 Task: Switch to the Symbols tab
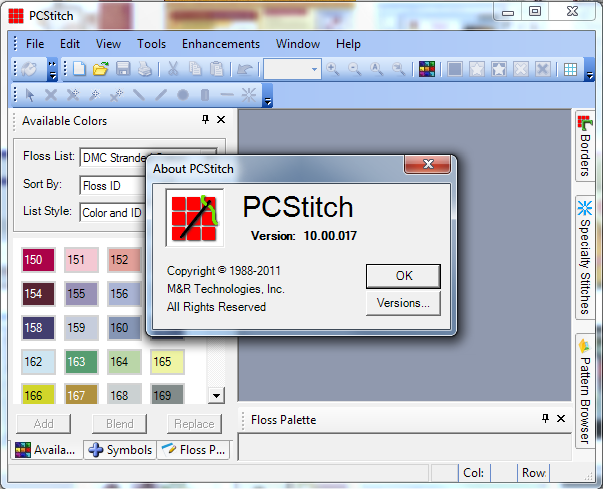pos(120,450)
